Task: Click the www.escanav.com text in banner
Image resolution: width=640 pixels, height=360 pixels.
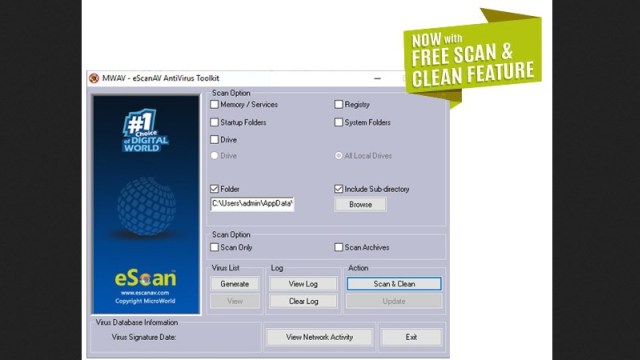Action: point(145,293)
